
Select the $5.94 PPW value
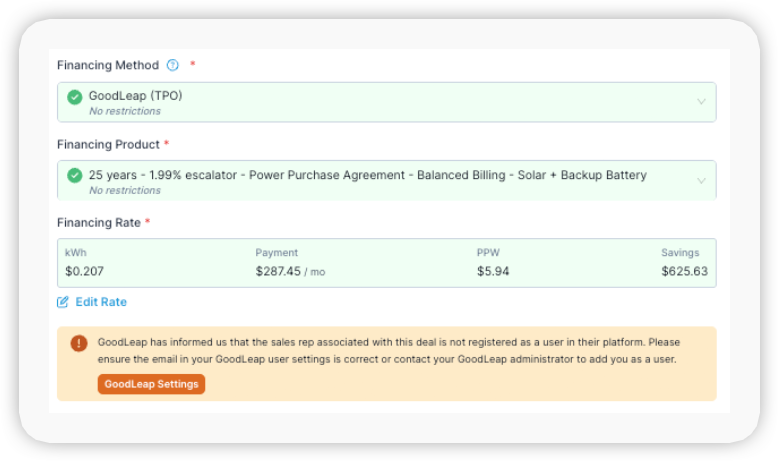tap(493, 271)
